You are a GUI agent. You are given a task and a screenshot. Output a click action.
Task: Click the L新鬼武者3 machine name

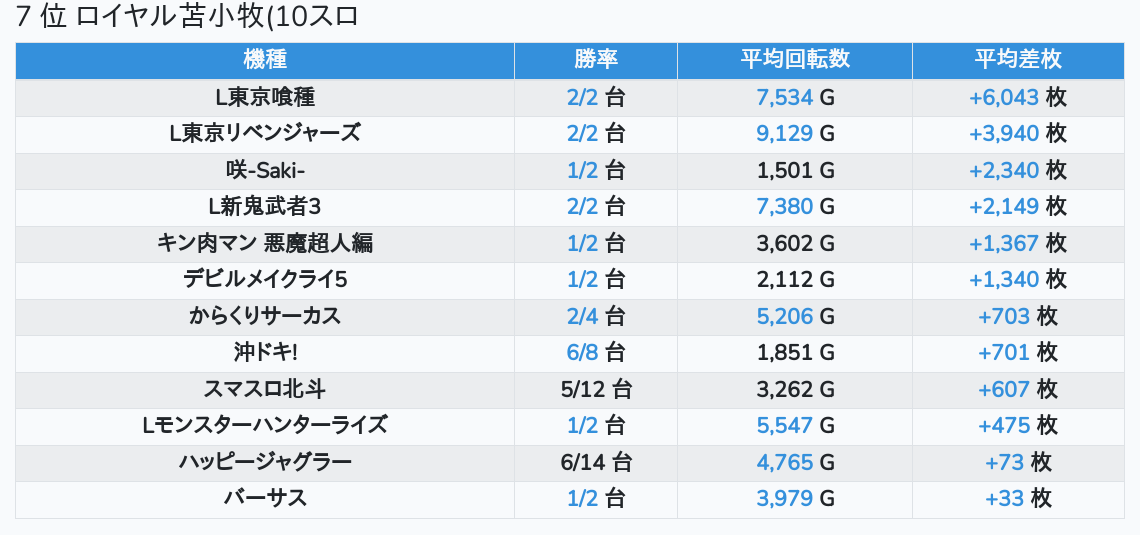click(x=265, y=206)
